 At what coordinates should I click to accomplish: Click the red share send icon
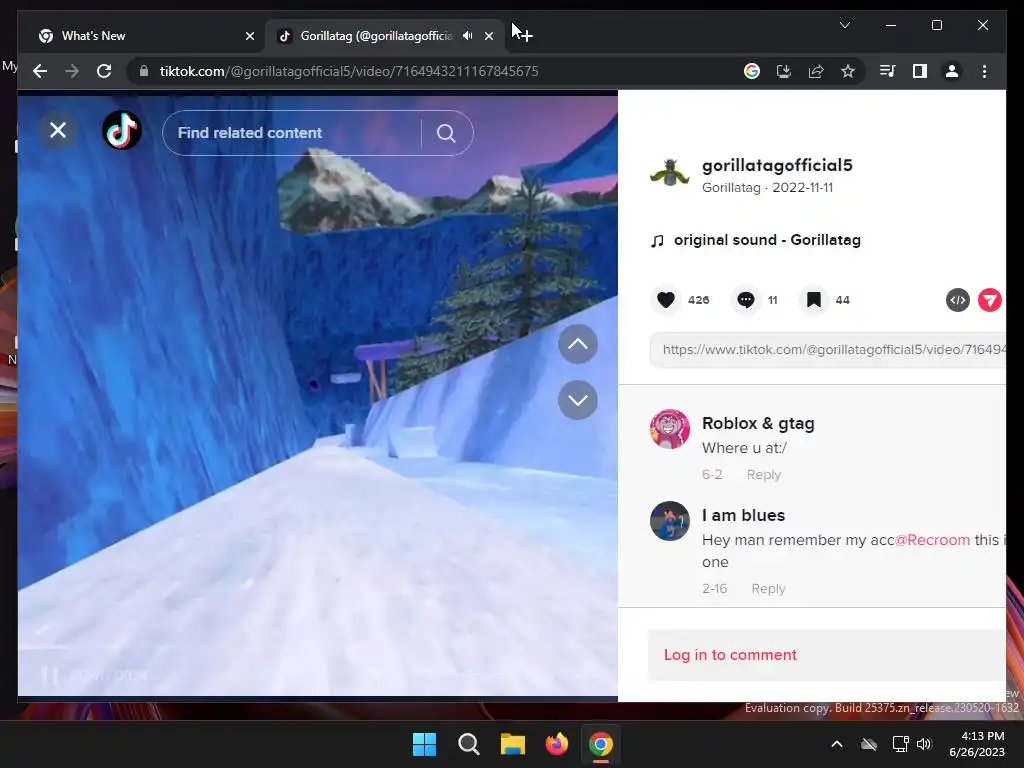989,300
